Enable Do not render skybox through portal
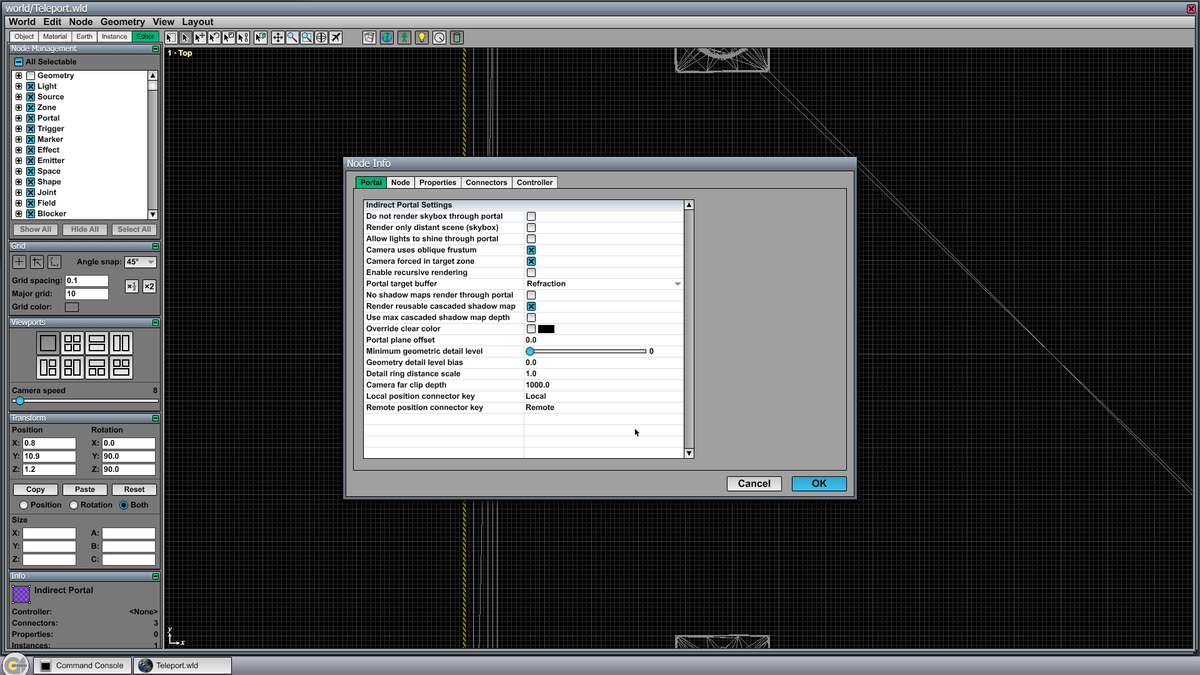Viewport: 1200px width, 675px height. (531, 216)
